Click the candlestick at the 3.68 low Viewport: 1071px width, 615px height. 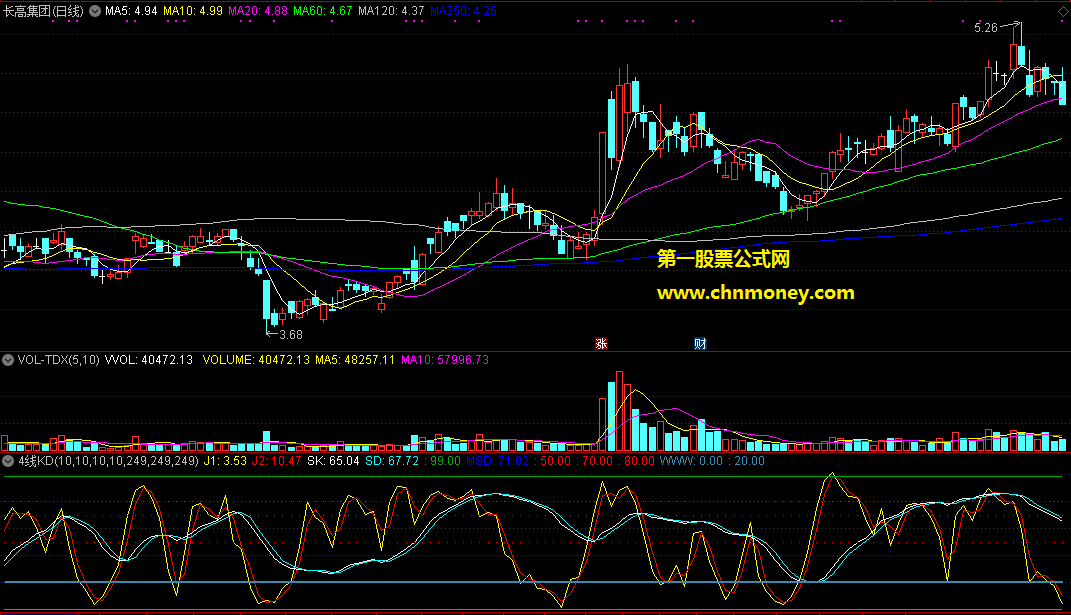266,301
